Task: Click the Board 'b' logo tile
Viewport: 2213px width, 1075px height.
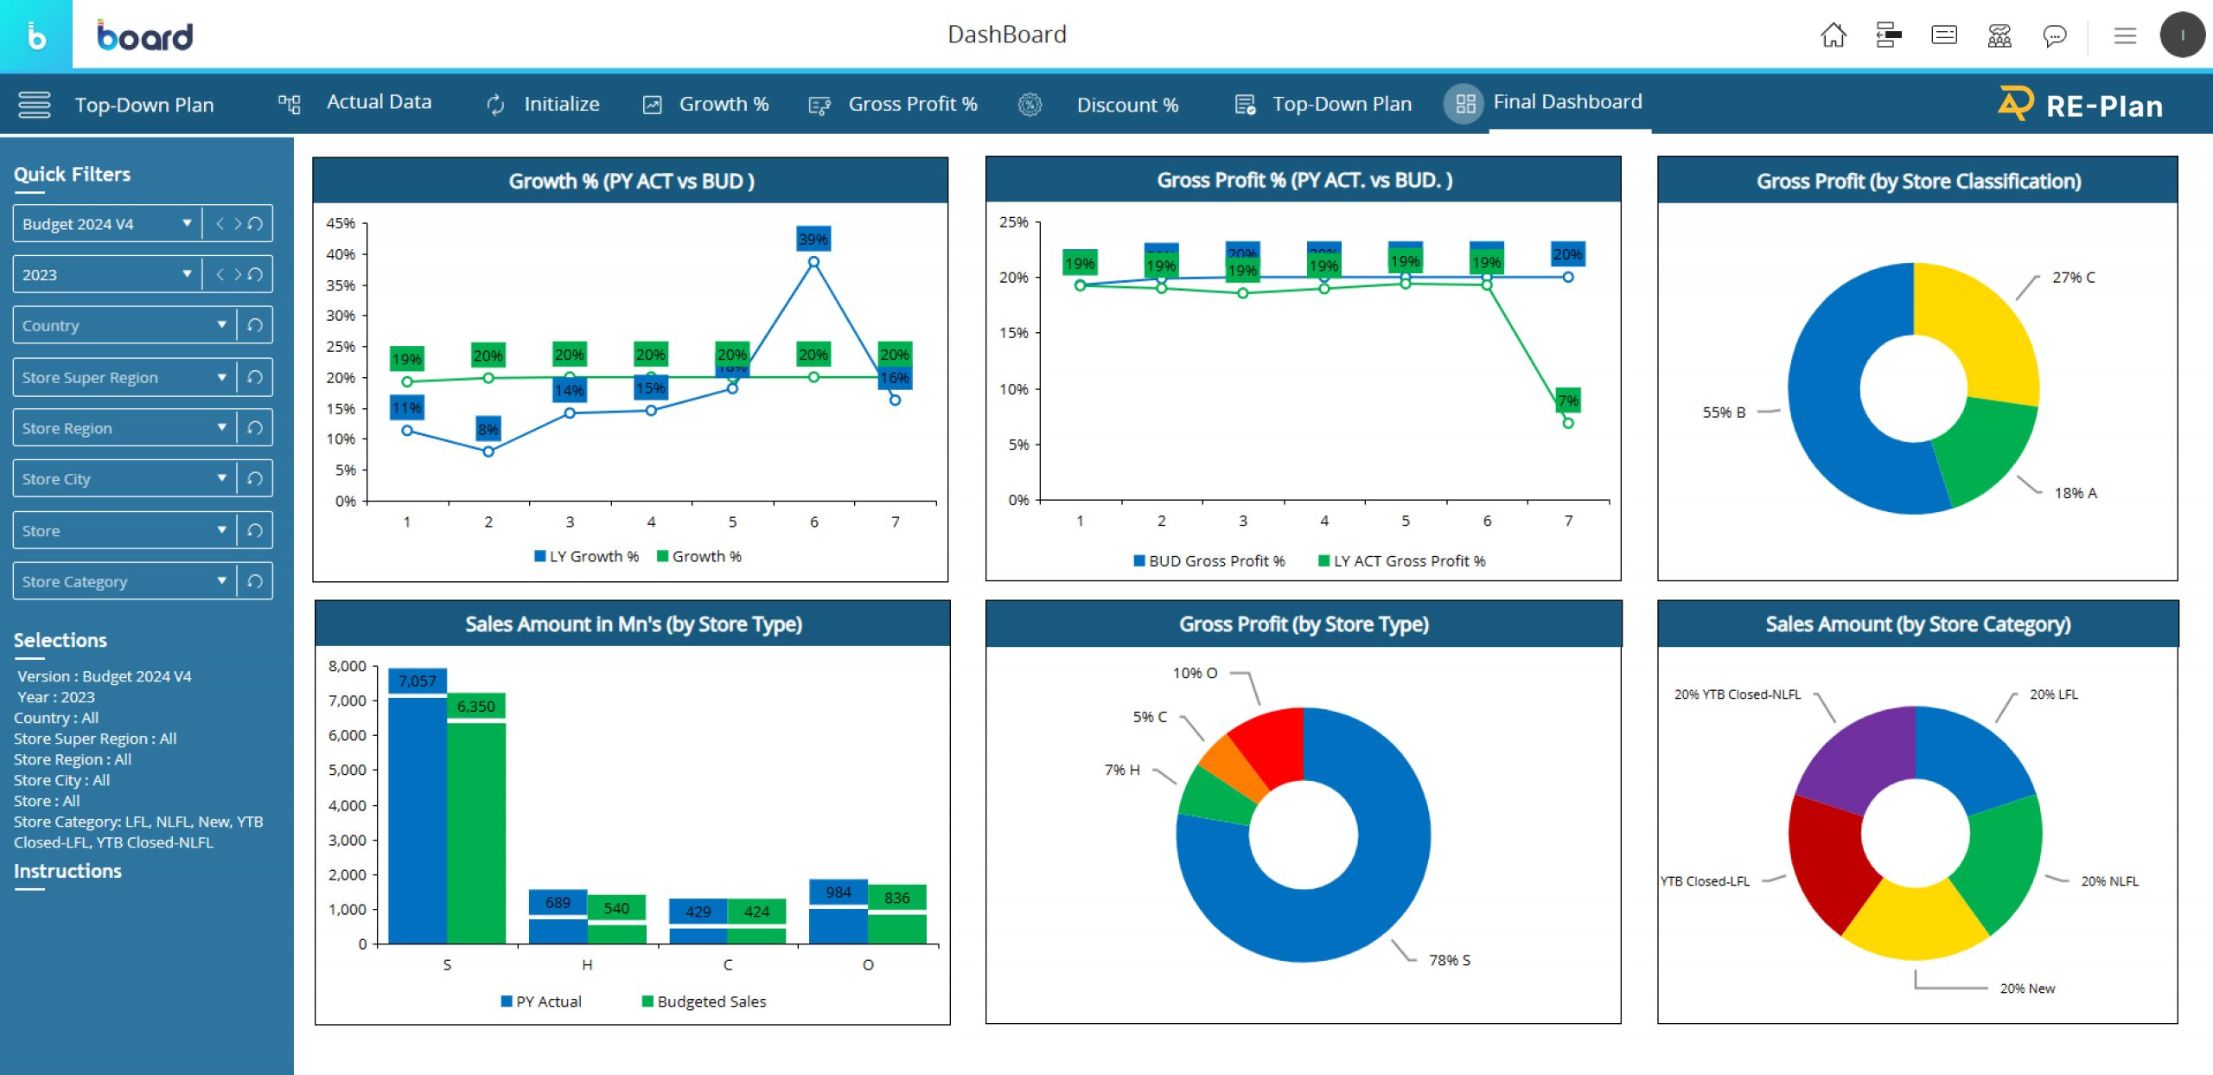Action: point(36,36)
